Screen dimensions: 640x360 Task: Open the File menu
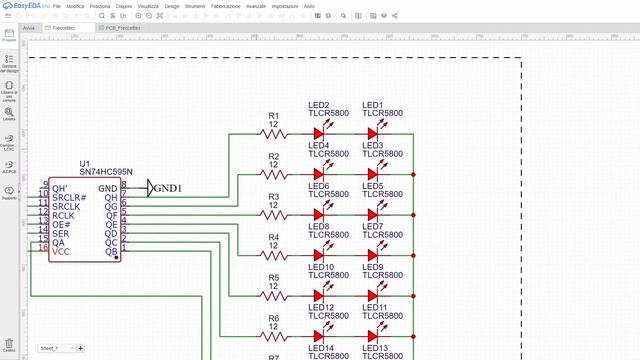coord(57,7)
